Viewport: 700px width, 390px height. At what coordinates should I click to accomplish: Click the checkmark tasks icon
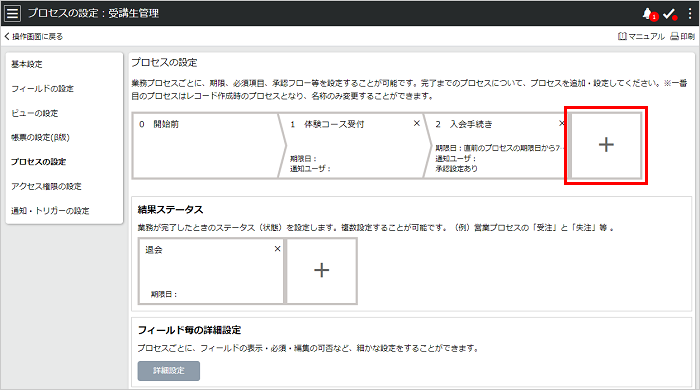point(669,14)
